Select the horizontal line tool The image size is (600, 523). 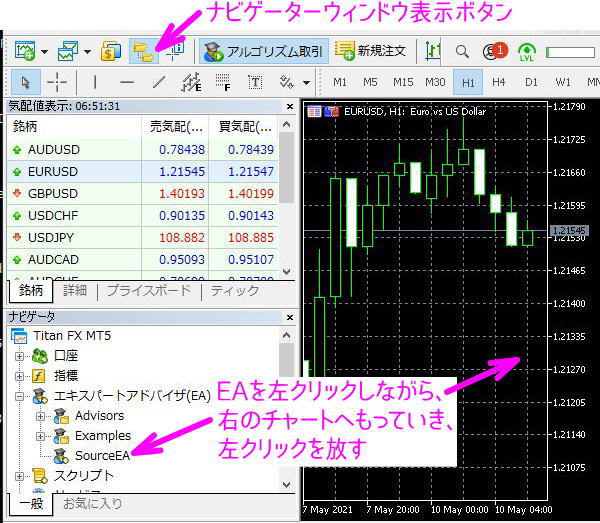[127, 82]
